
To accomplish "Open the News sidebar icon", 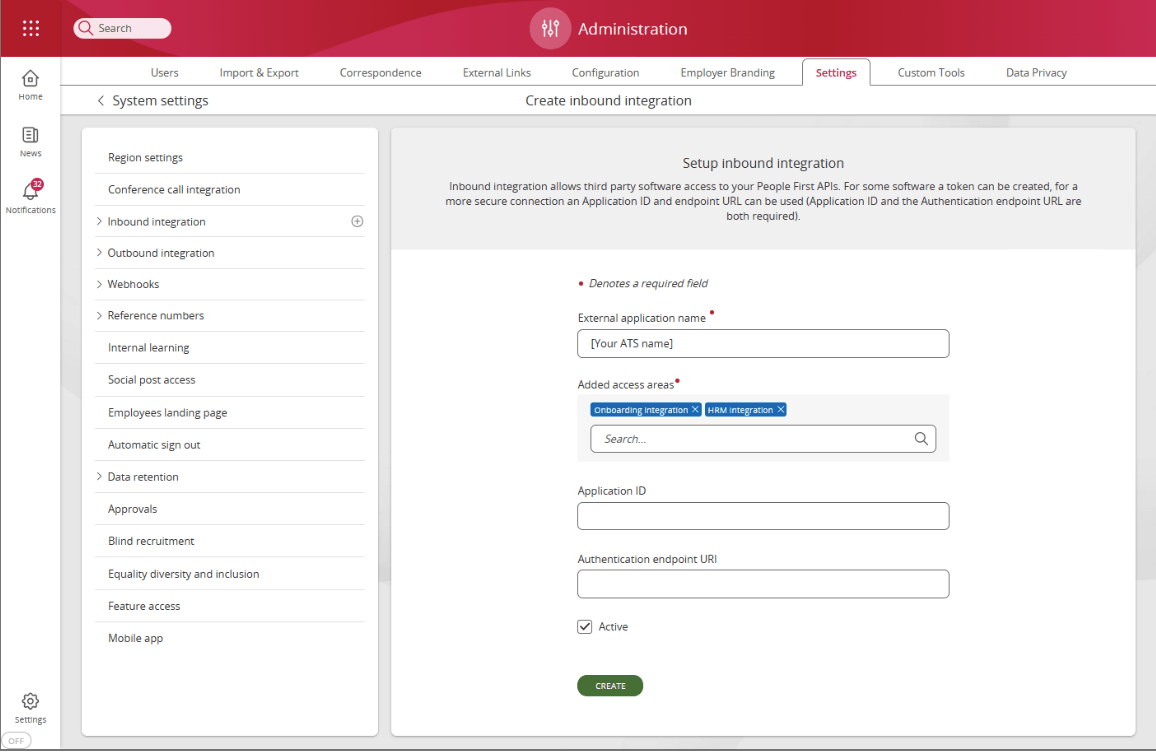I will coord(31,141).
